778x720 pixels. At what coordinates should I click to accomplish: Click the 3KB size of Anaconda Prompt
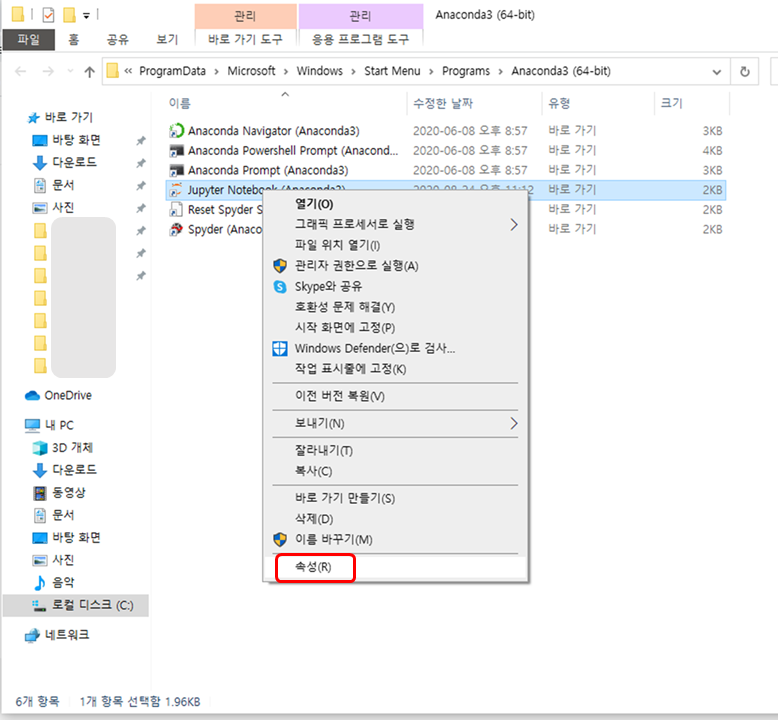pos(712,171)
